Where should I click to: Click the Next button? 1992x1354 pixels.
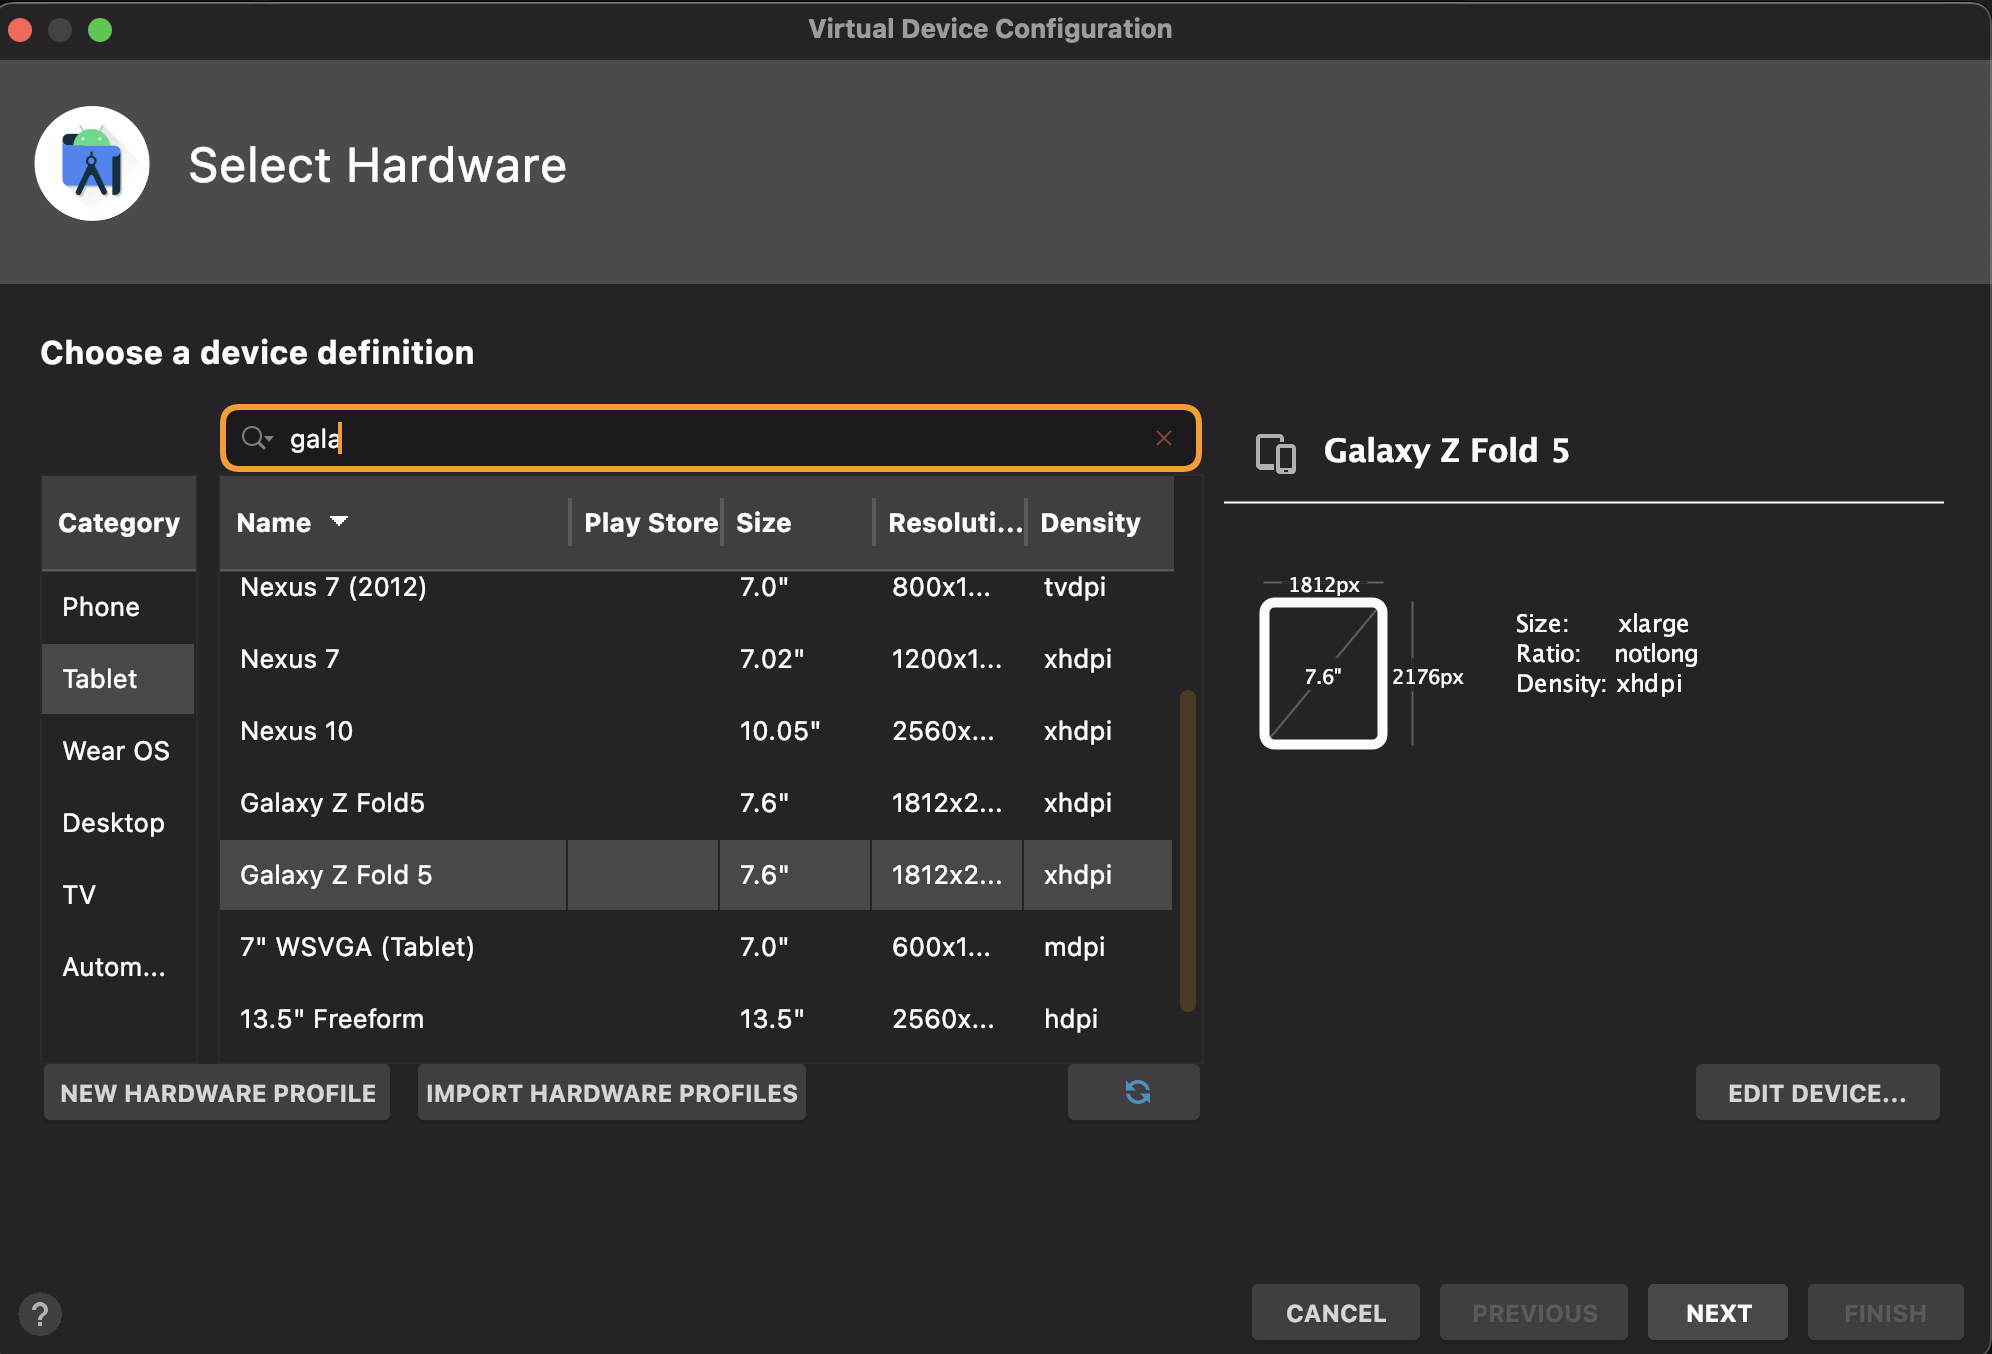point(1717,1312)
